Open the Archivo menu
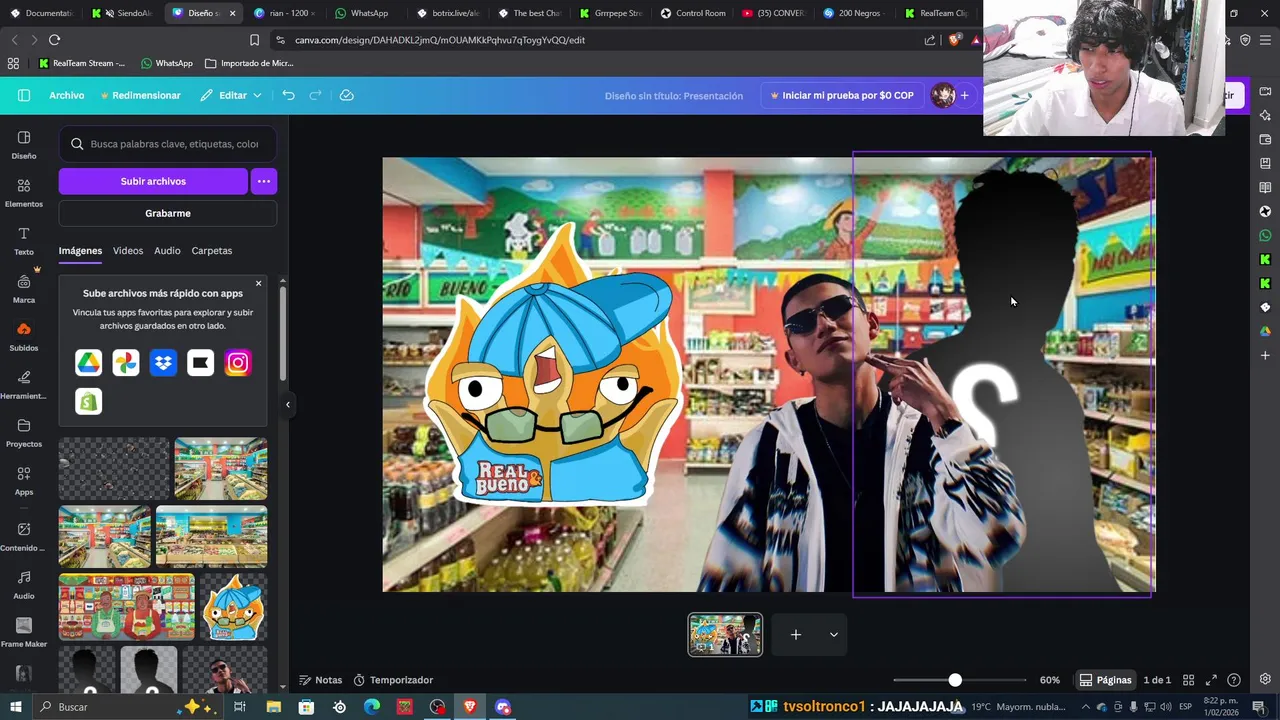Image resolution: width=1280 pixels, height=720 pixels. (67, 95)
